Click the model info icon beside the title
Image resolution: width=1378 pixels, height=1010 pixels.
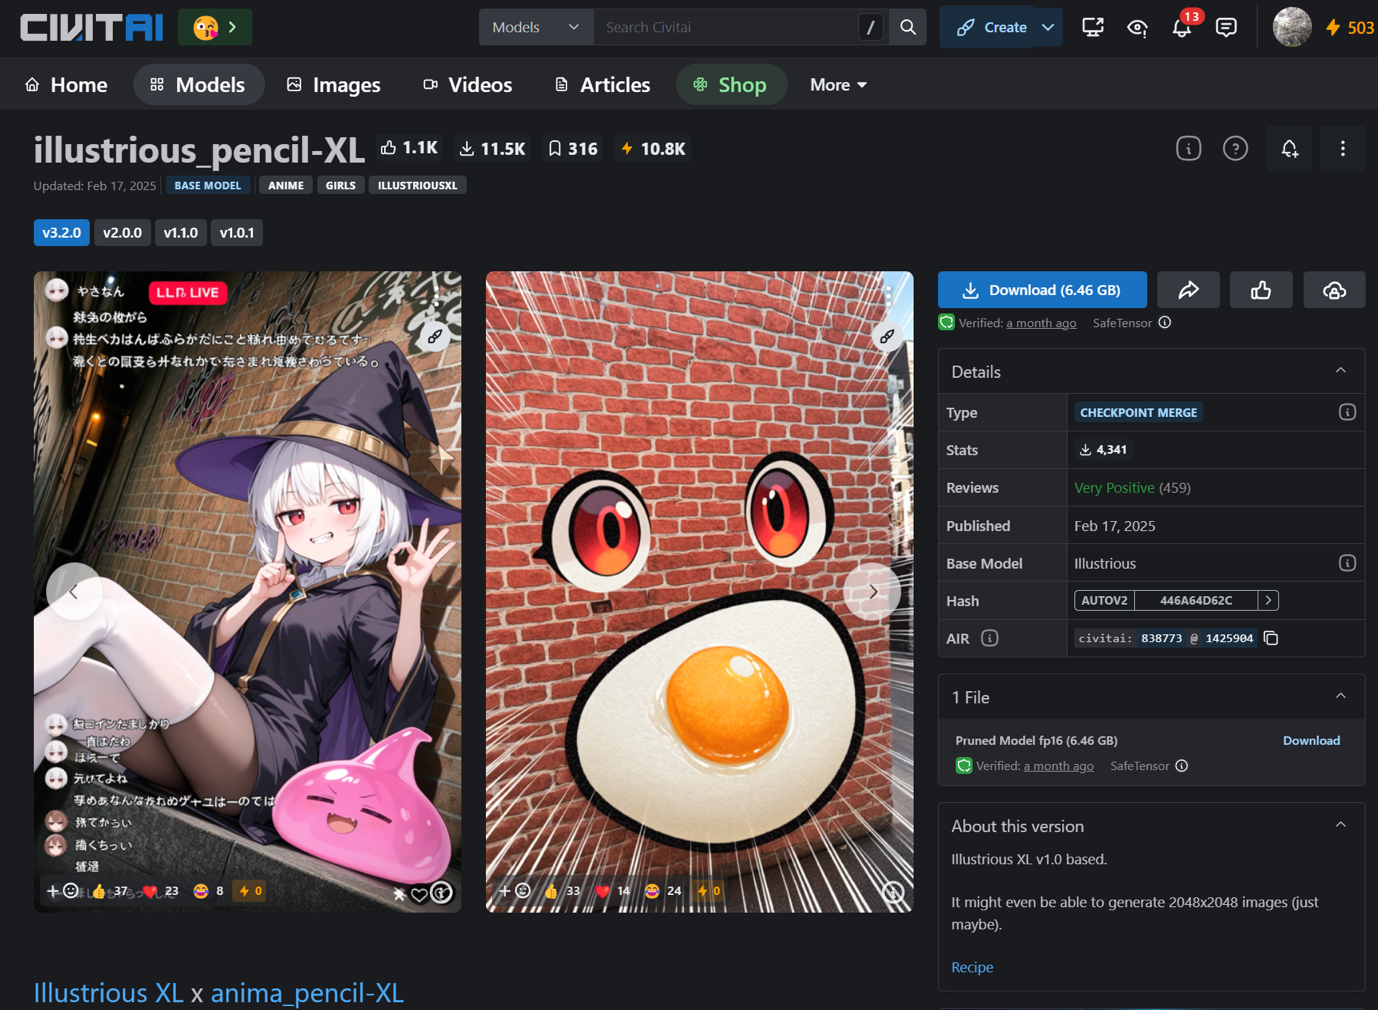[x=1188, y=149]
